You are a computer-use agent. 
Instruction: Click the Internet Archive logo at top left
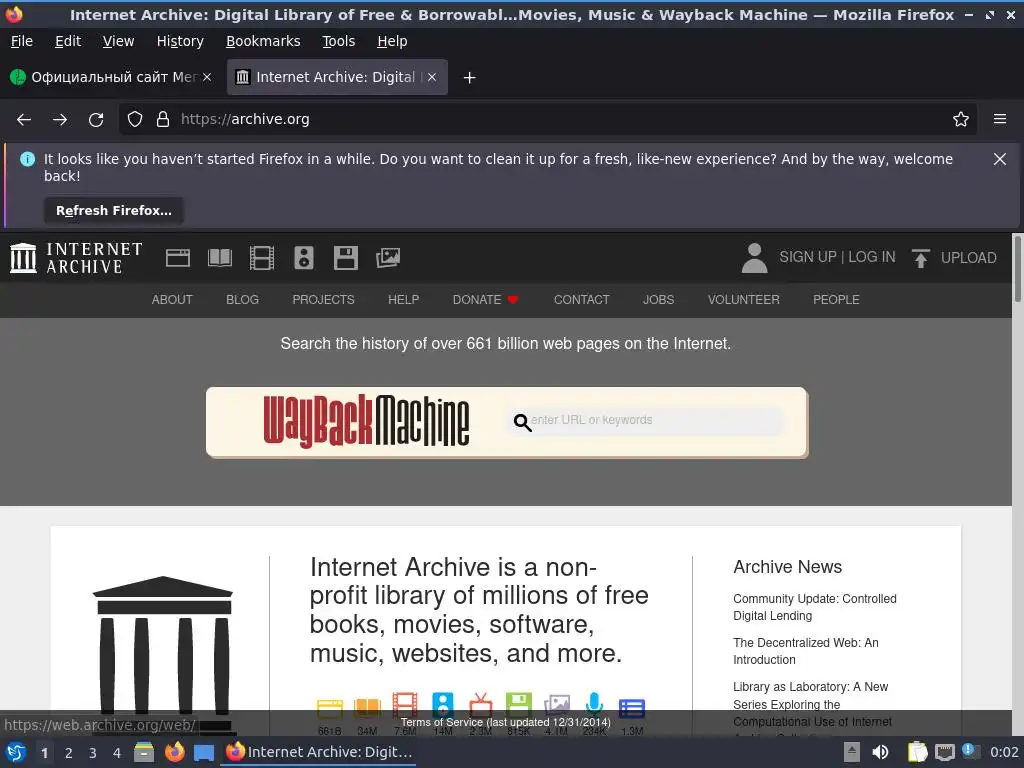coord(76,258)
